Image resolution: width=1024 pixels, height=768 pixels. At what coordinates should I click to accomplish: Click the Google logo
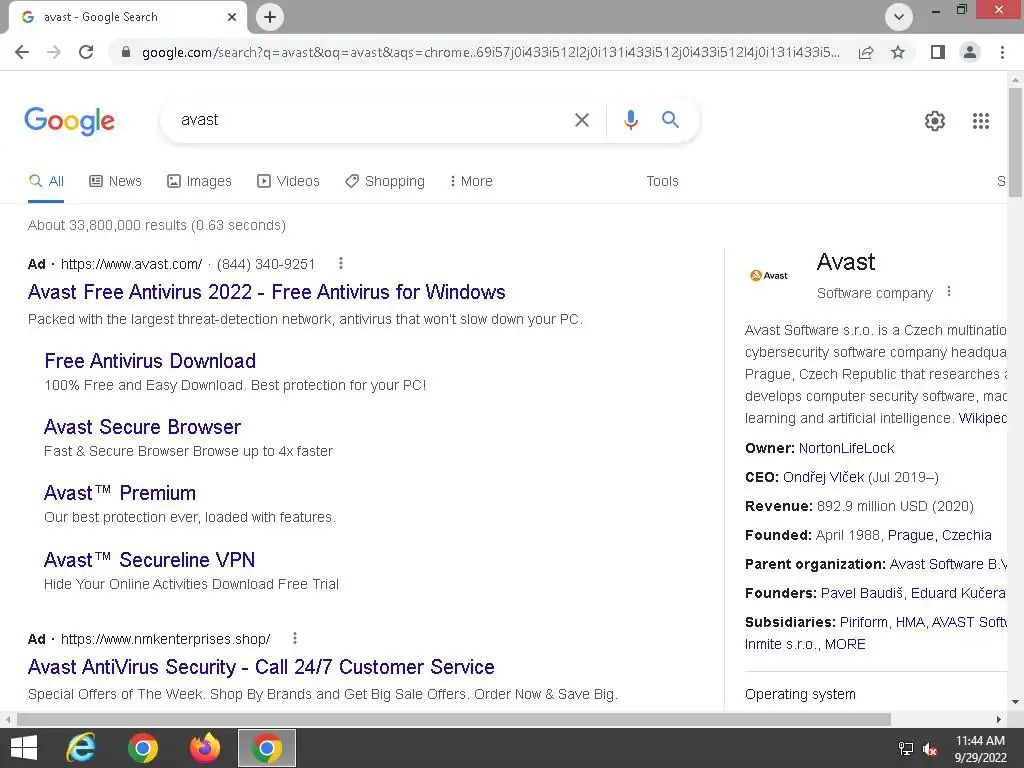coord(69,121)
